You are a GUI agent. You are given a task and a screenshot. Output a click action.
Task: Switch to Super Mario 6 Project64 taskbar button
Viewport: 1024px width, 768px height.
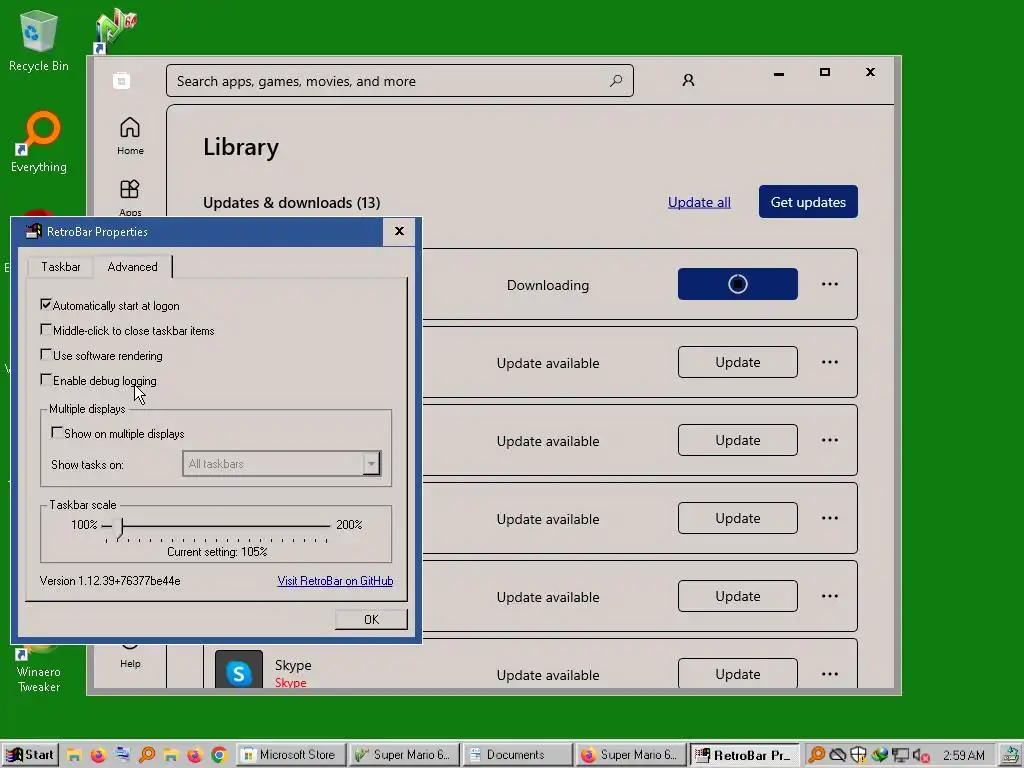click(404, 755)
